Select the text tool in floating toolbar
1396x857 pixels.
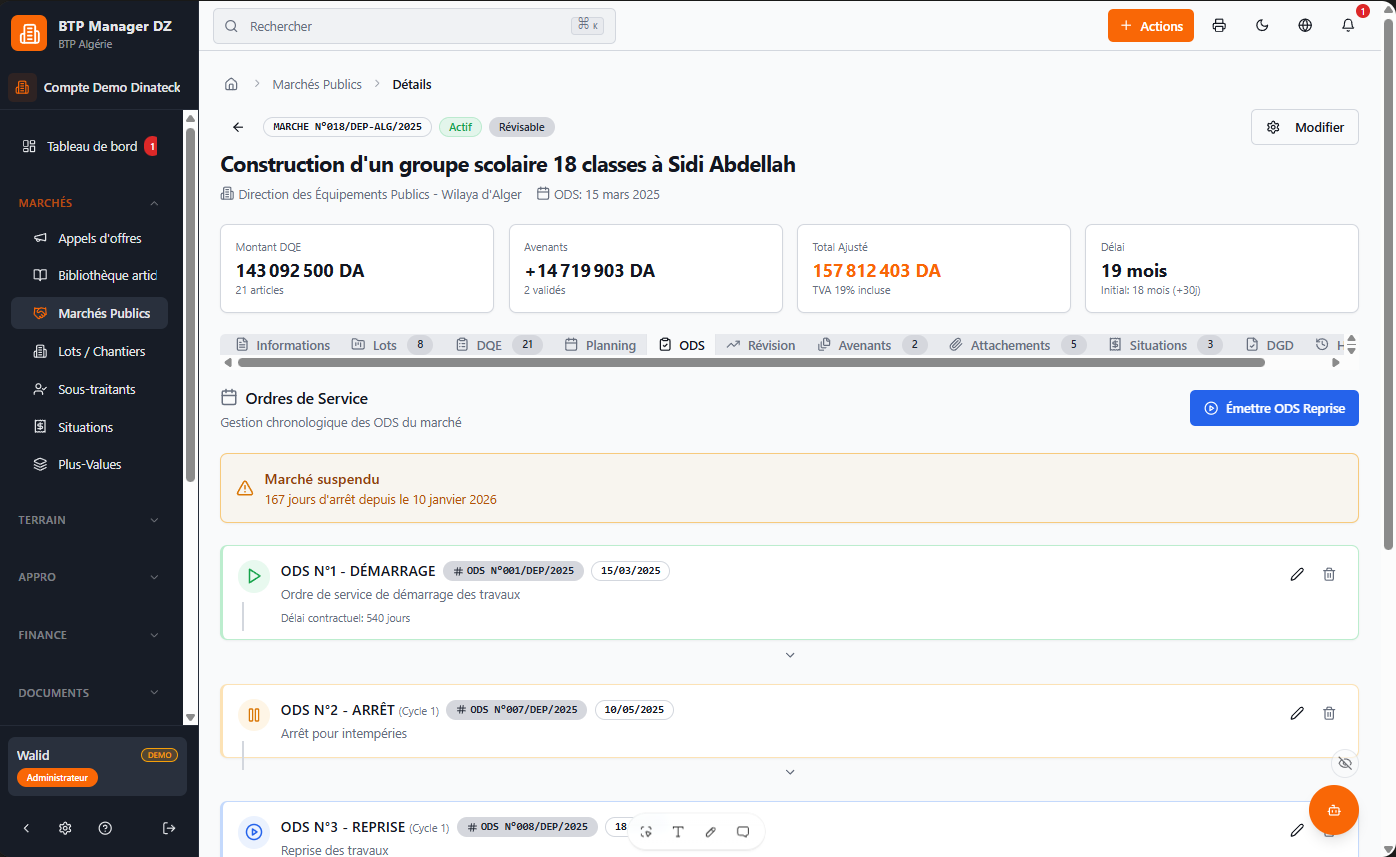tap(678, 832)
